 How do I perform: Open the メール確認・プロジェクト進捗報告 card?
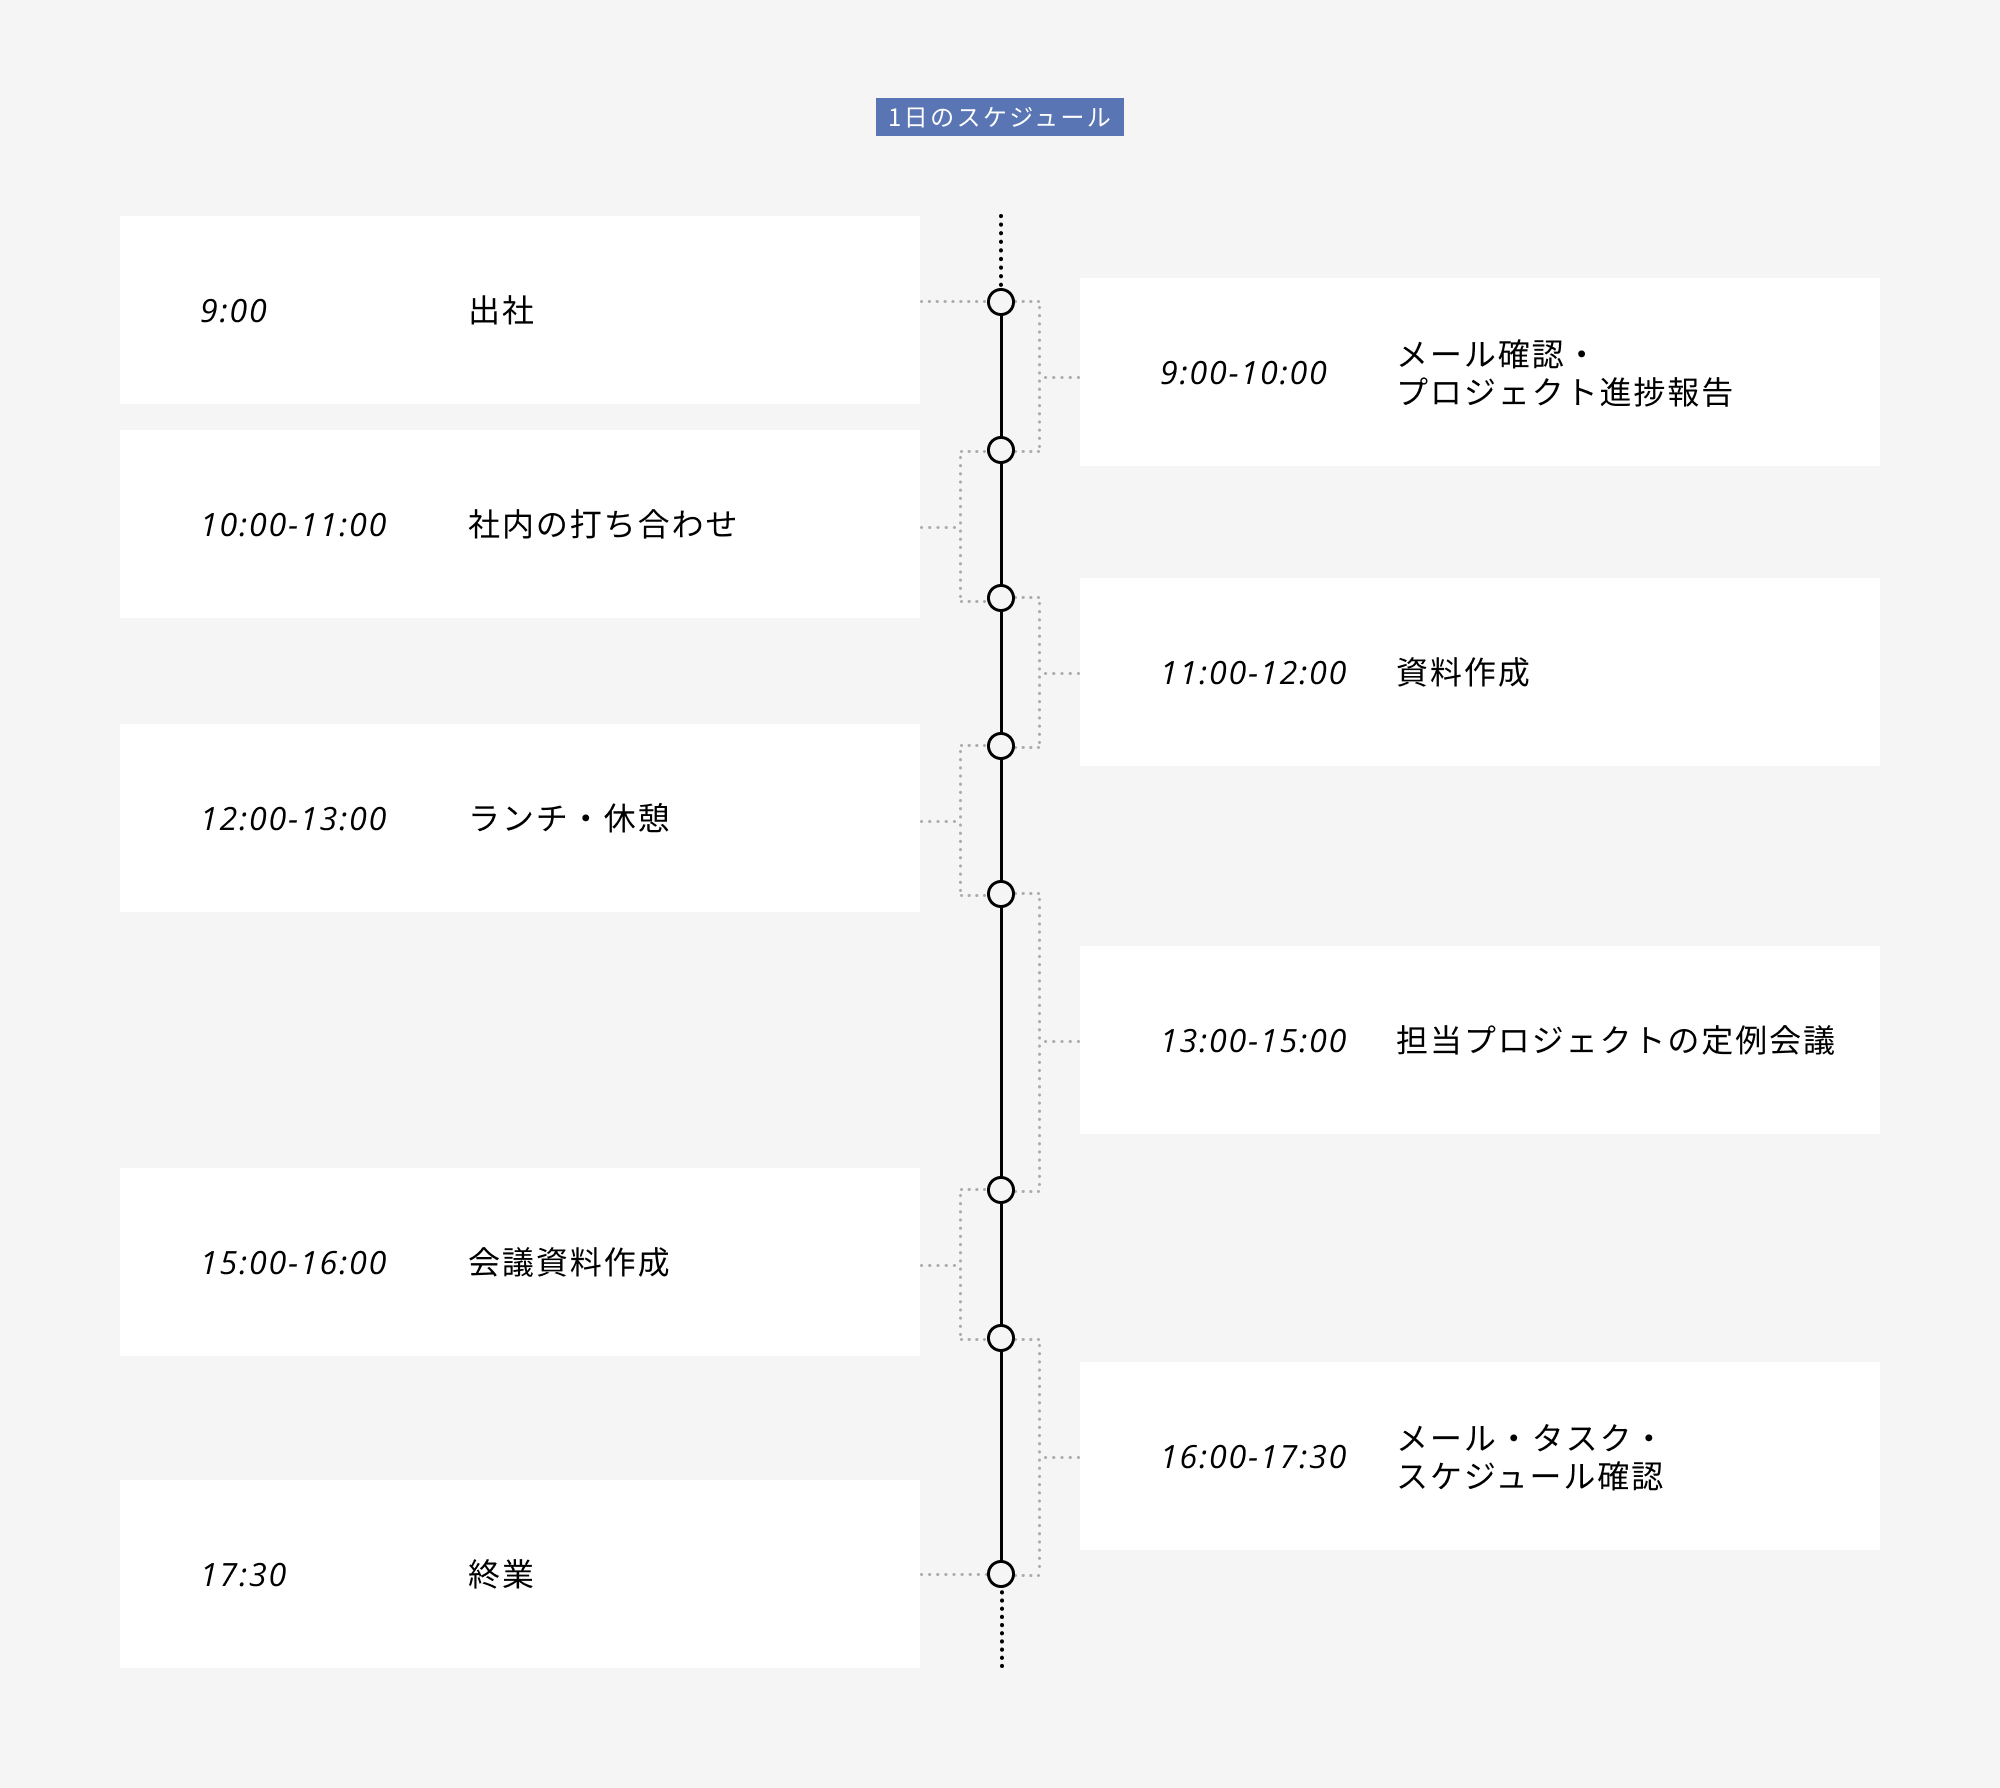[1479, 372]
